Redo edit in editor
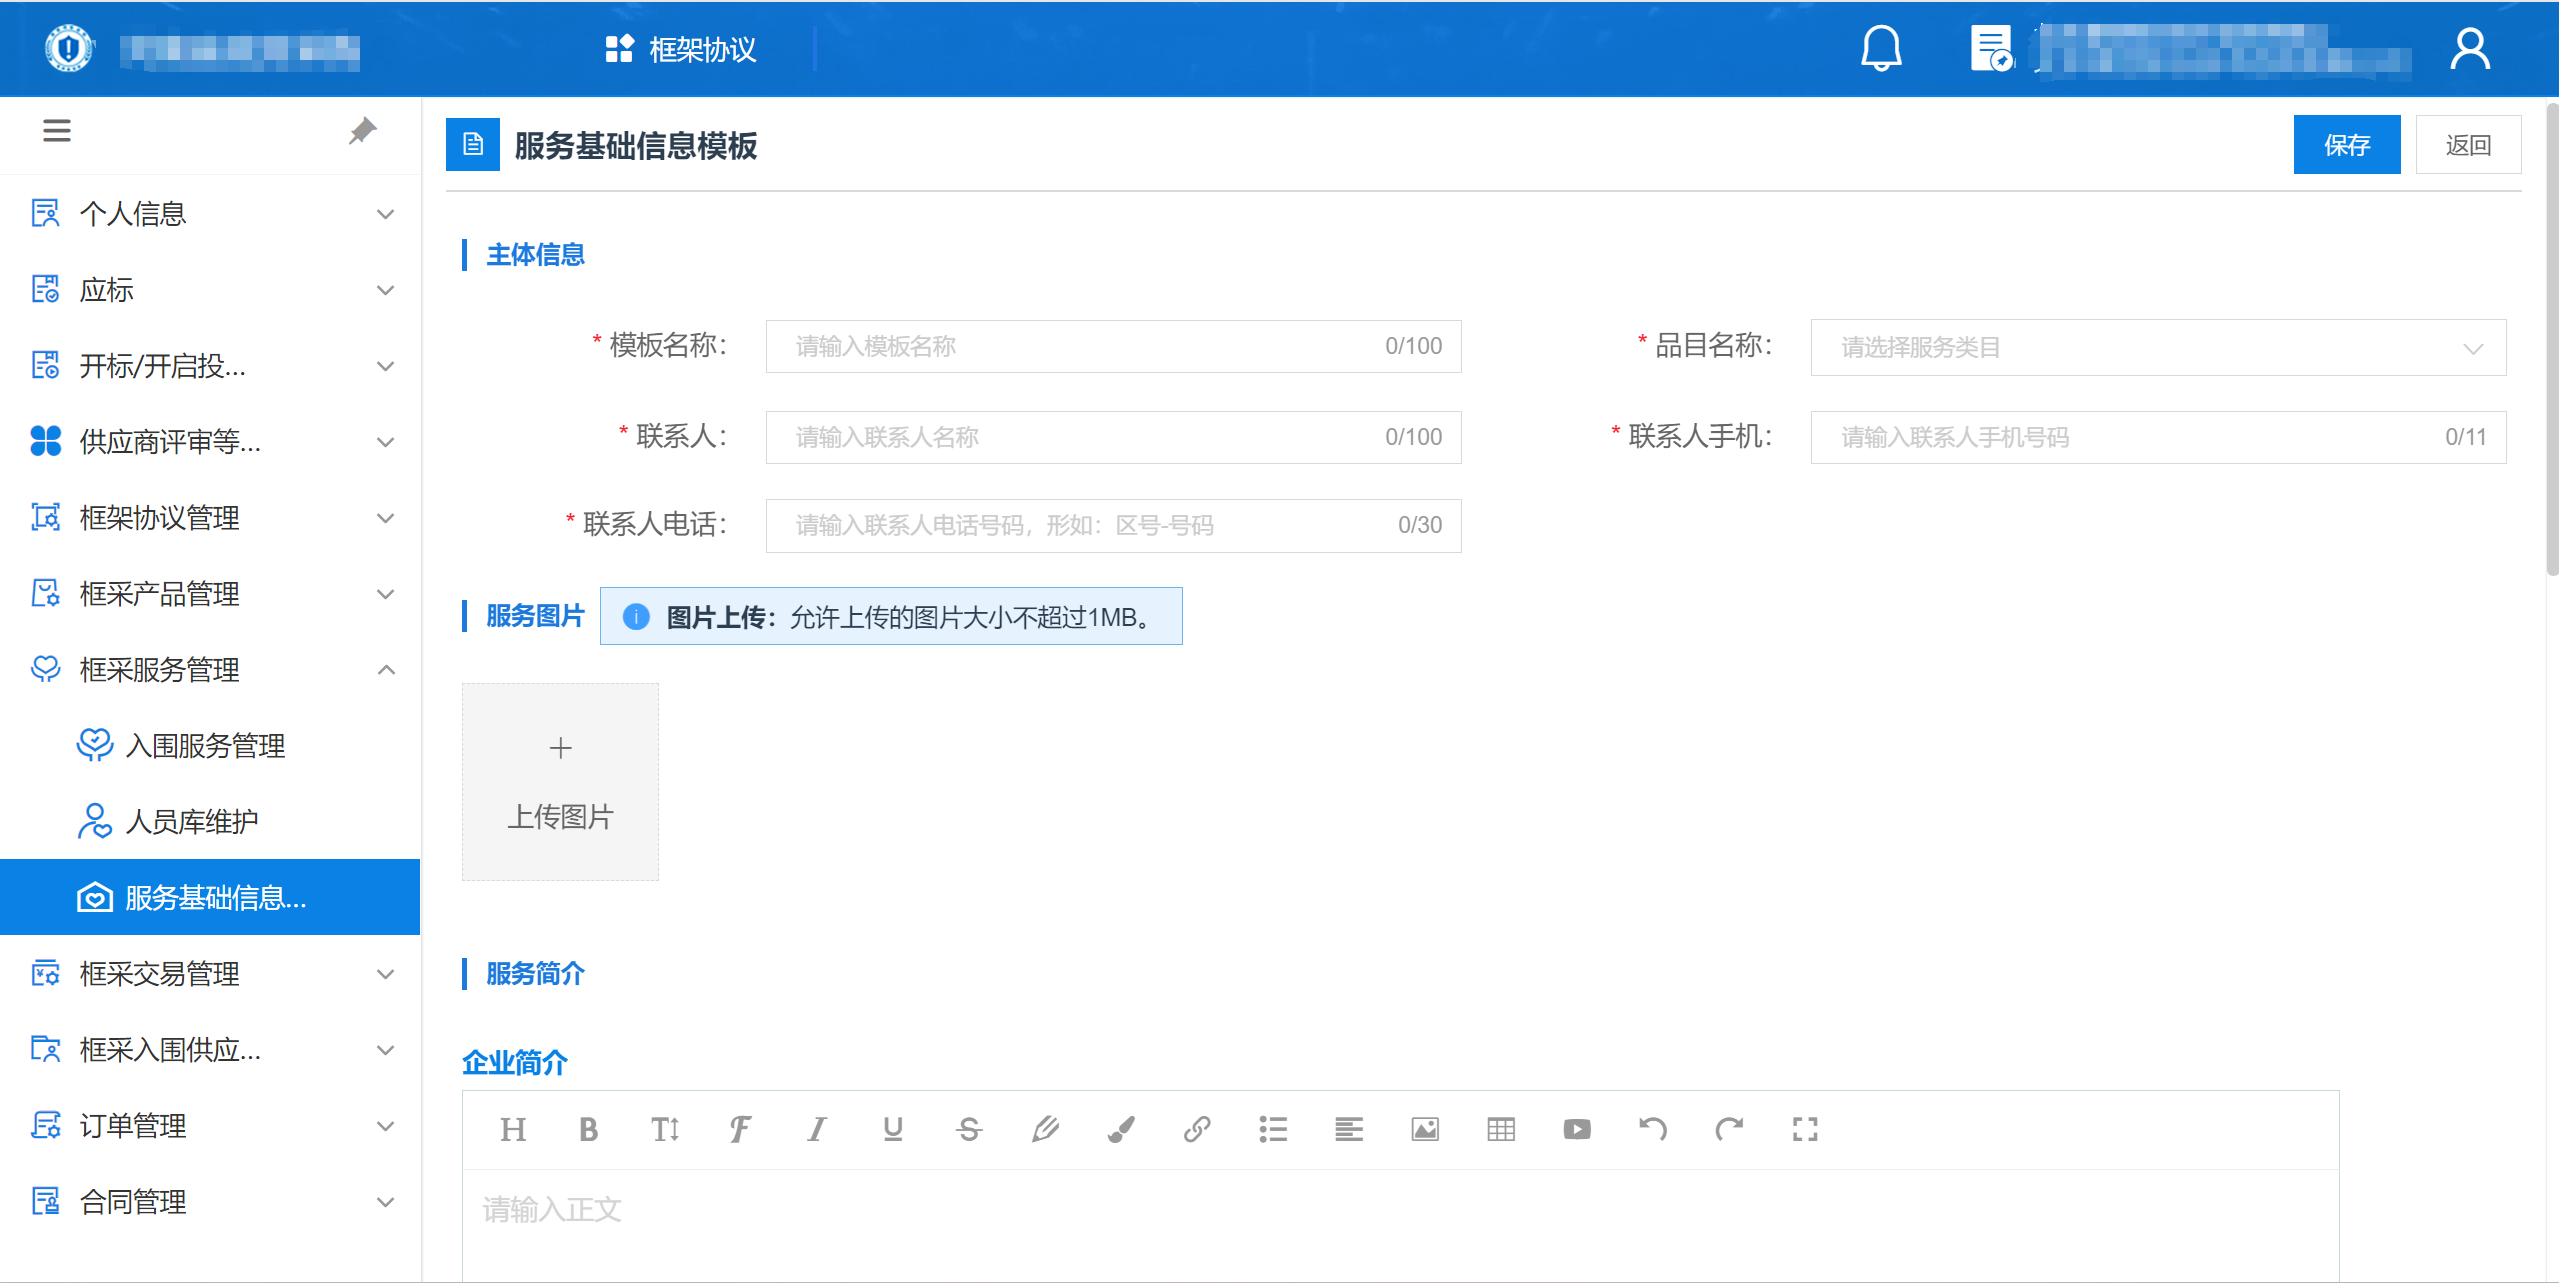 (x=1729, y=1129)
